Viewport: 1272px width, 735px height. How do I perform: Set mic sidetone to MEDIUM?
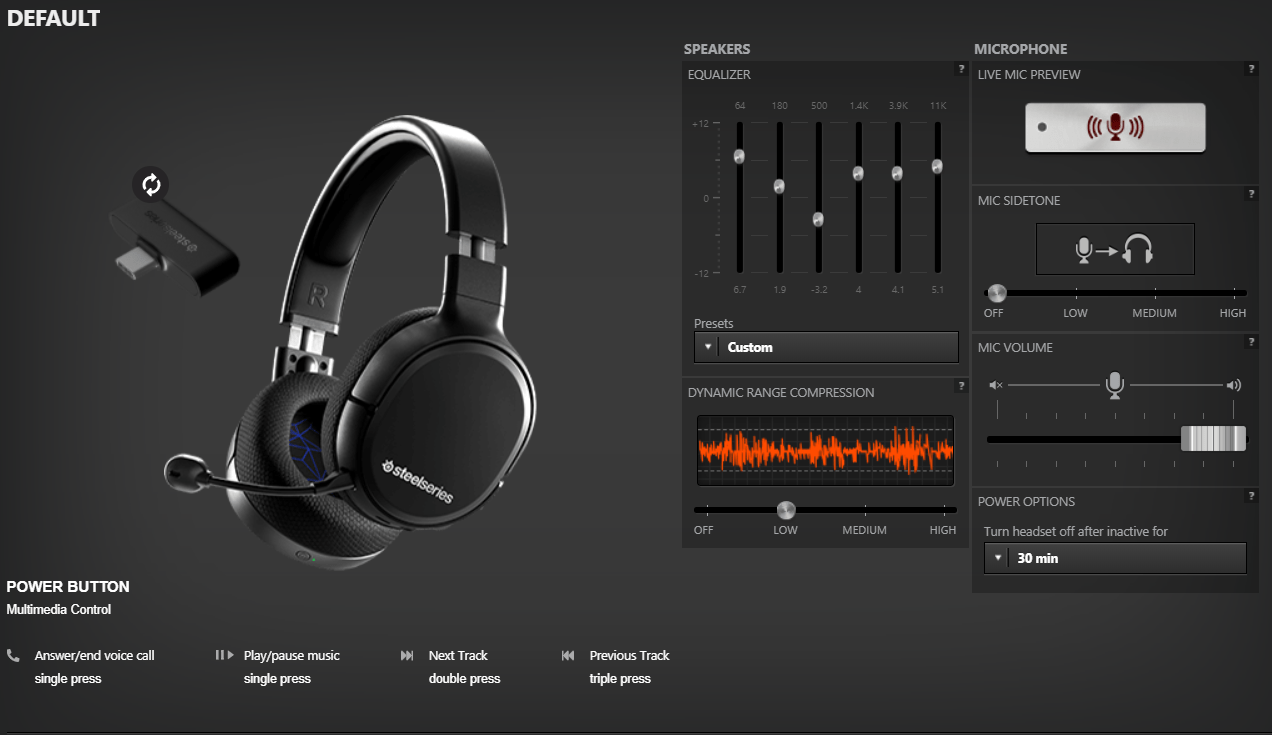pyautogui.click(x=1154, y=313)
